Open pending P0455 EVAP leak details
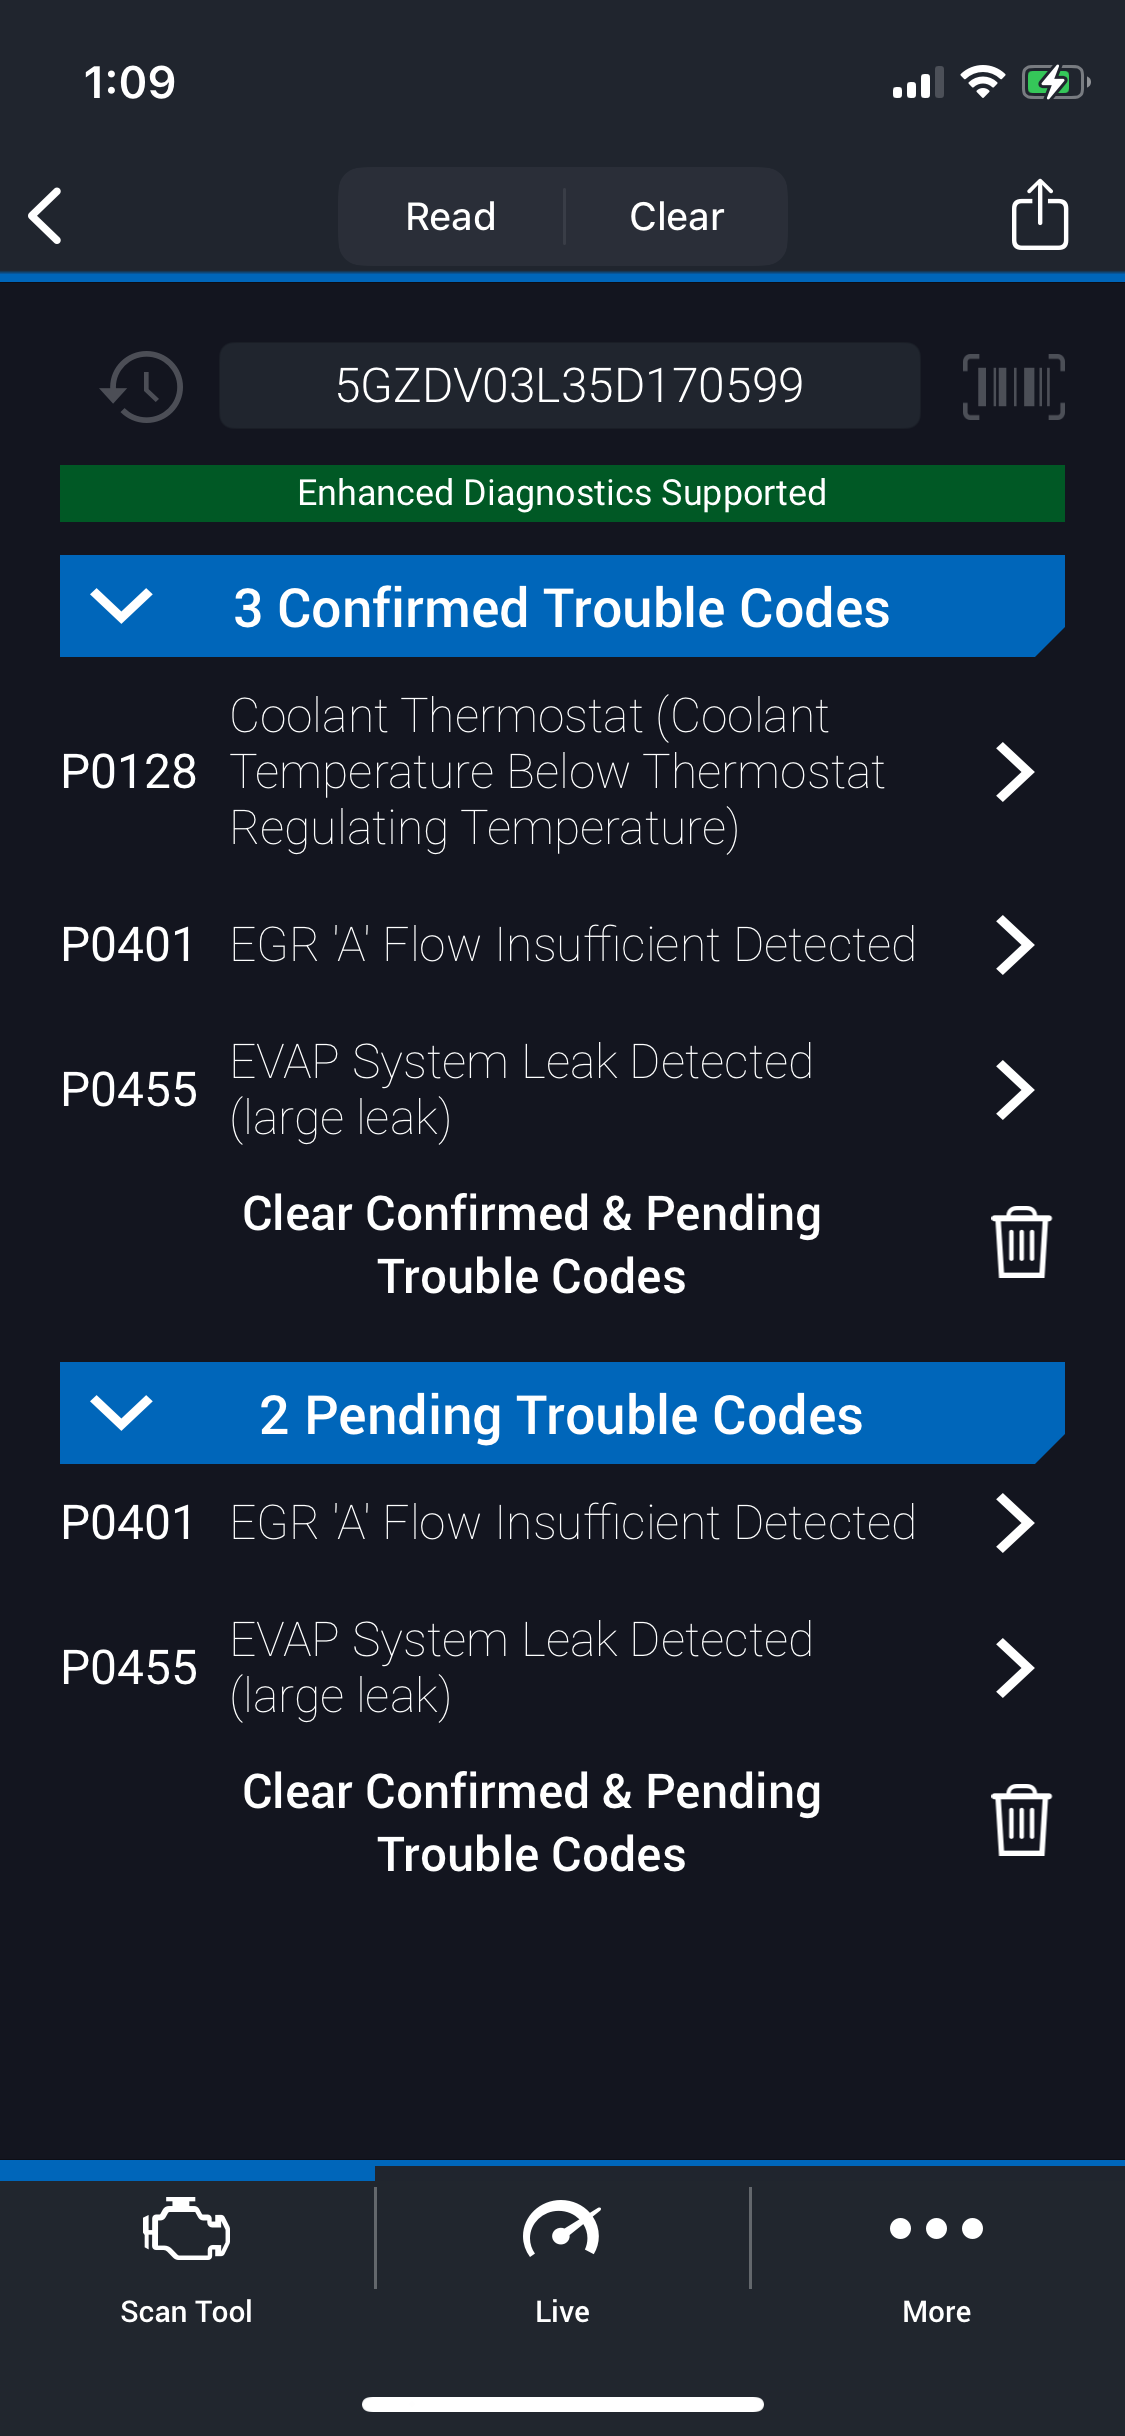 coord(1014,1667)
